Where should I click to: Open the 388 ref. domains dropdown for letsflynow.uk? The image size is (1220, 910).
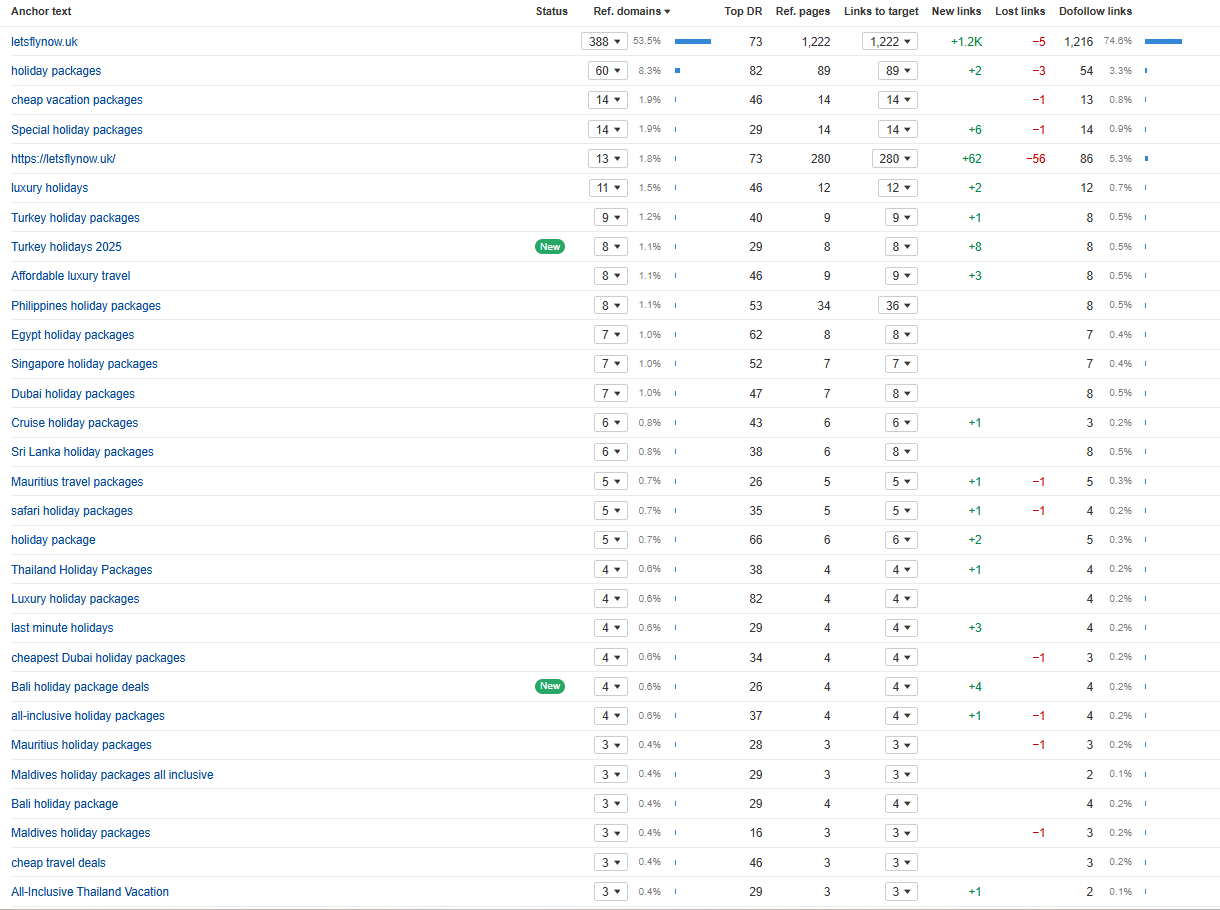(x=604, y=42)
